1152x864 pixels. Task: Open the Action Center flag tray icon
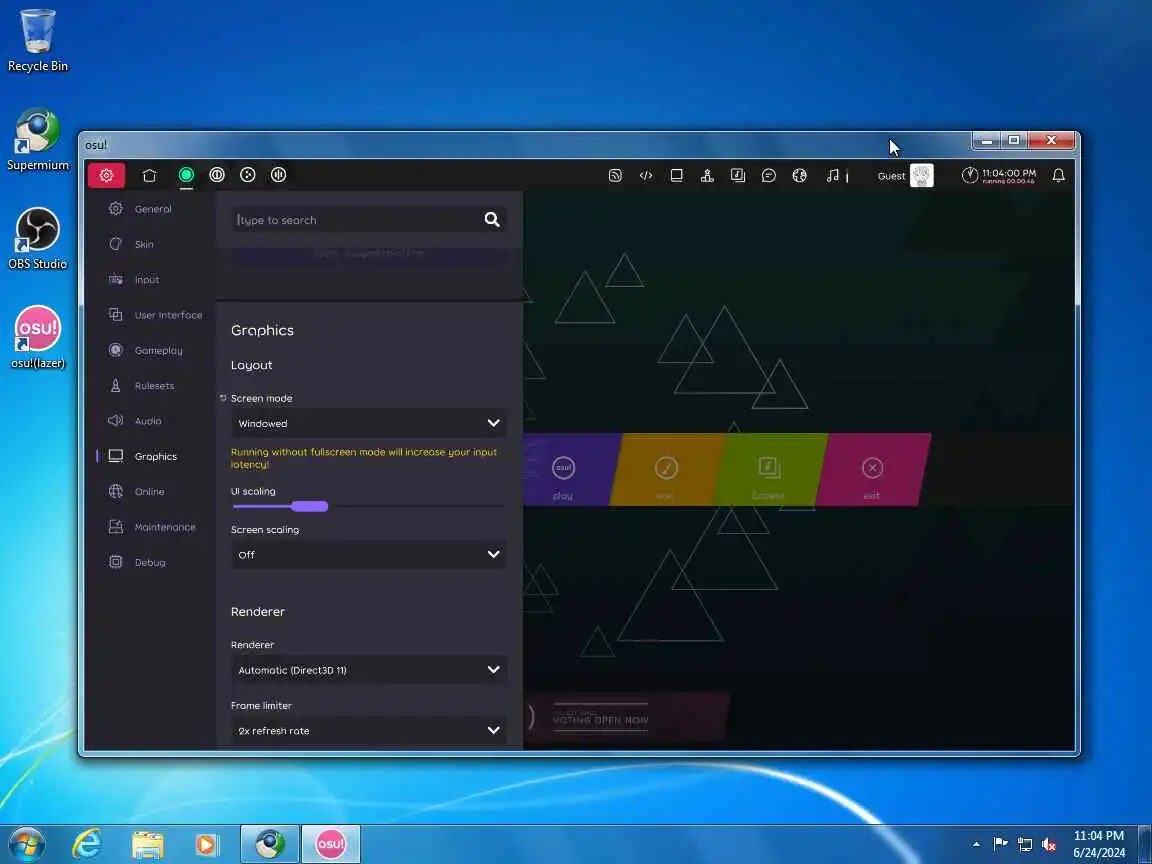pyautogui.click(x=1001, y=844)
